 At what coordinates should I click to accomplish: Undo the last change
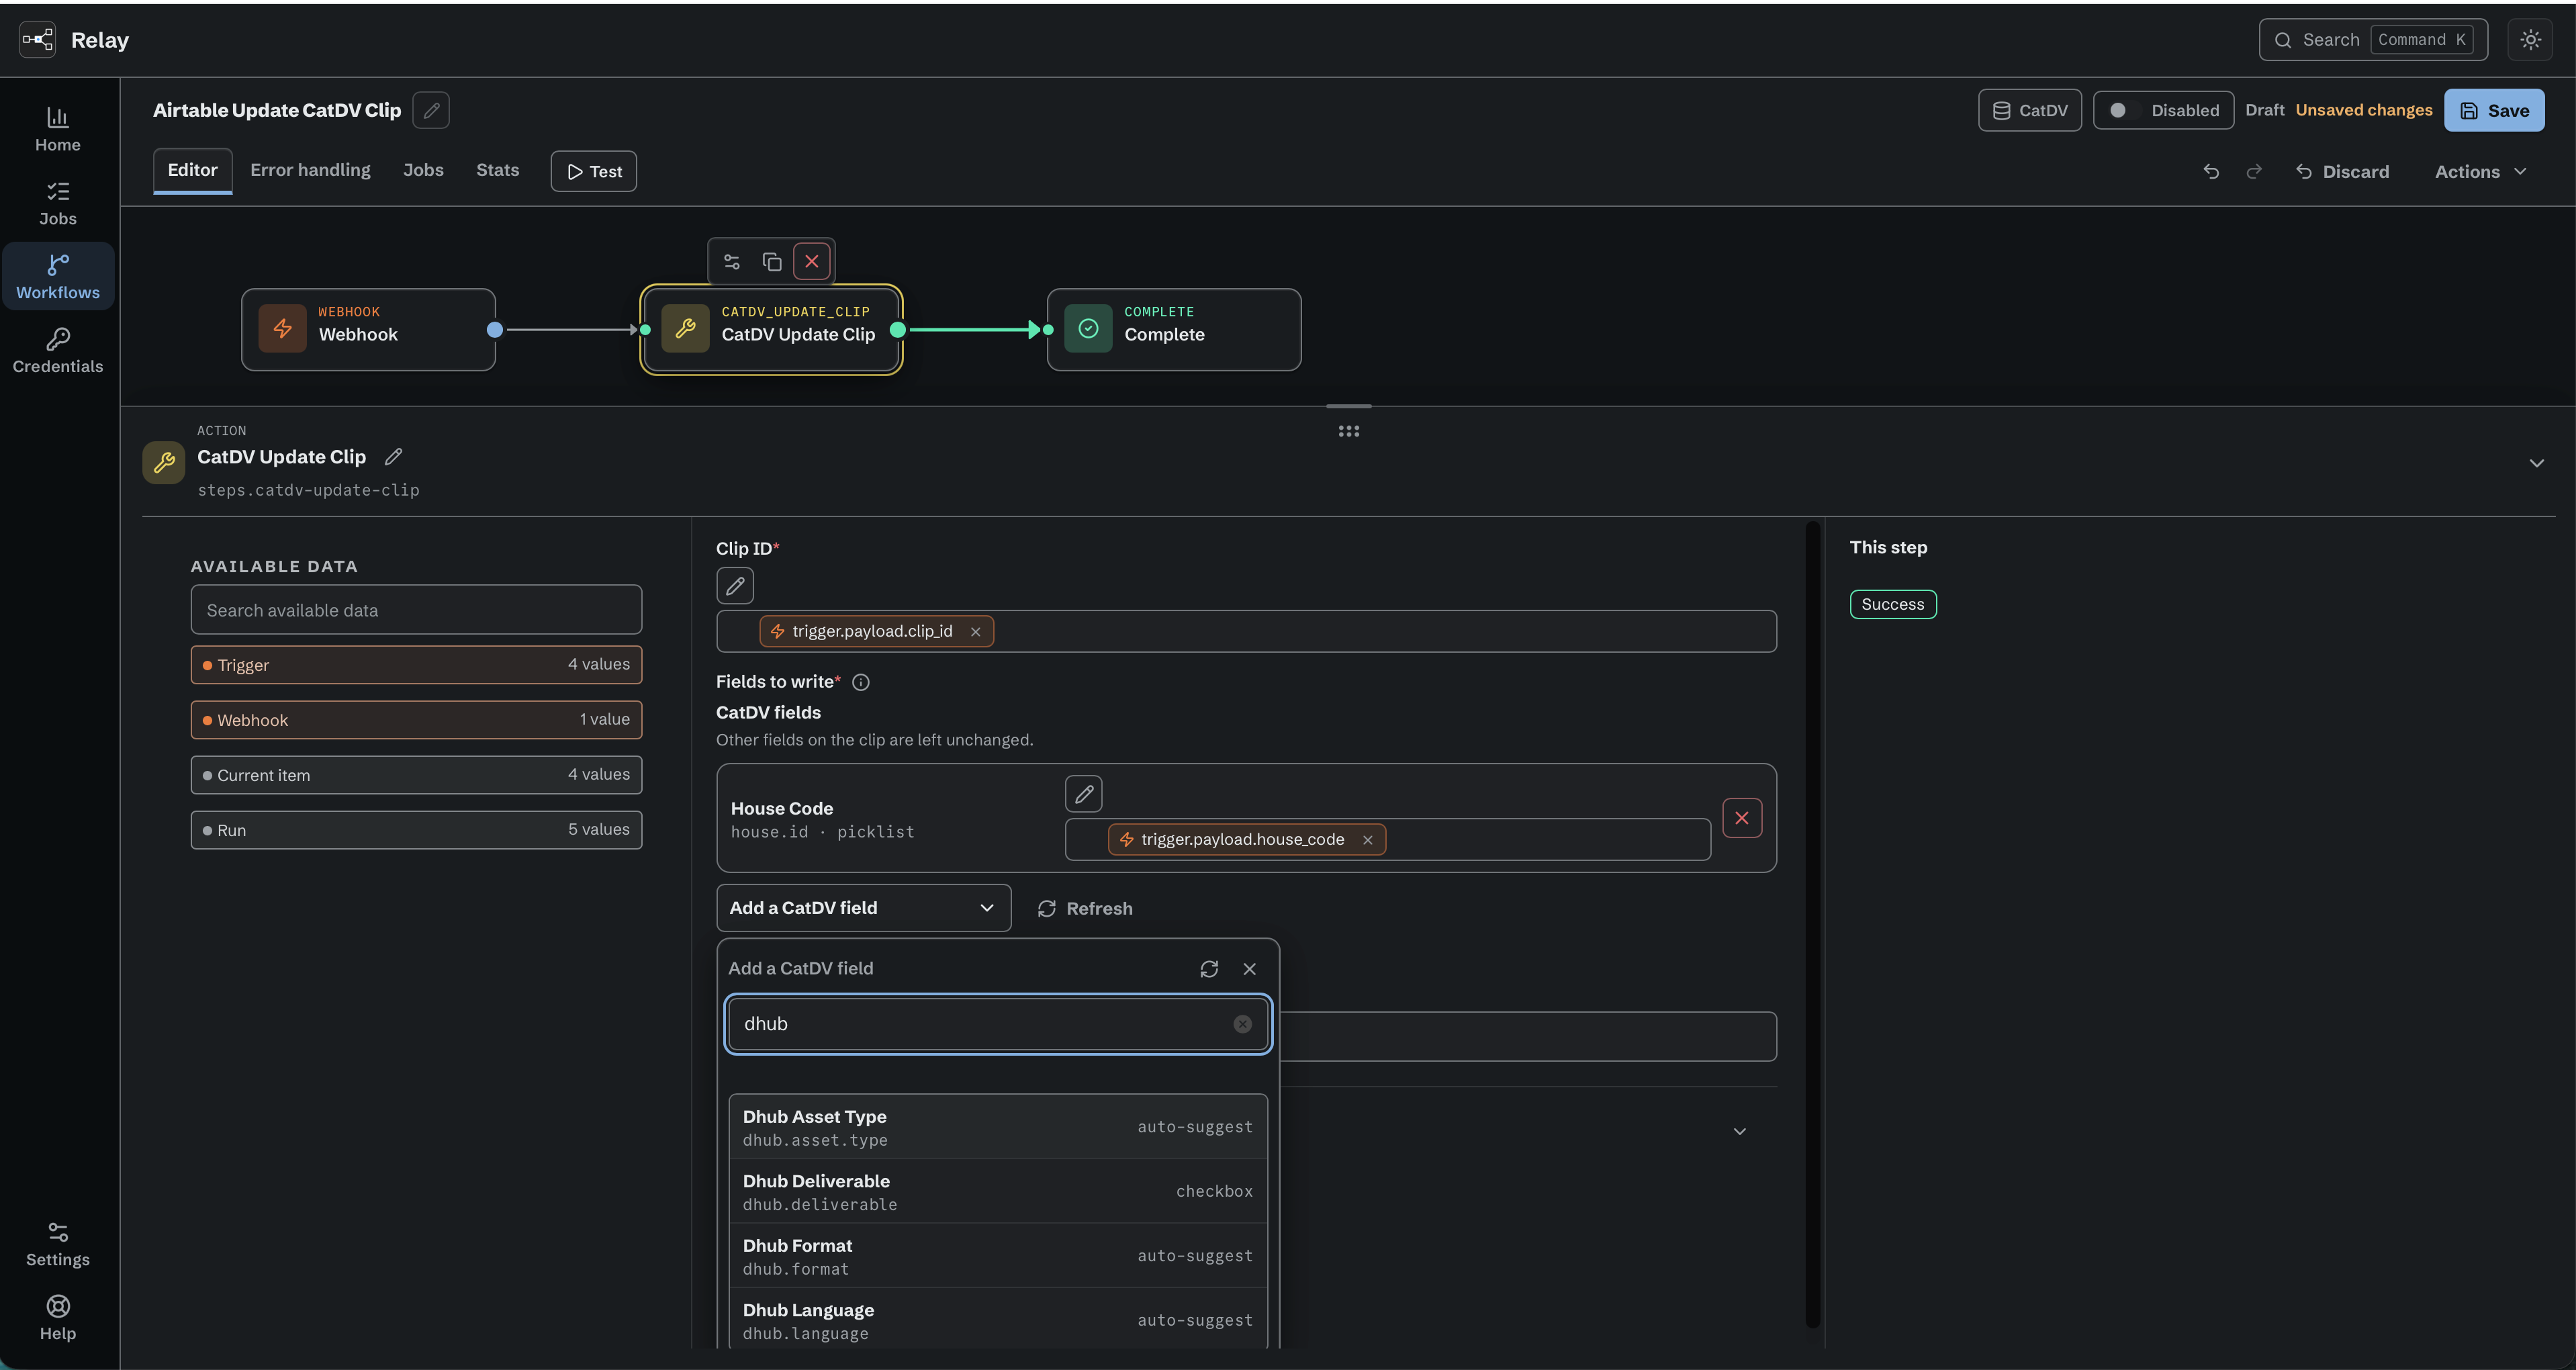[x=2211, y=172]
